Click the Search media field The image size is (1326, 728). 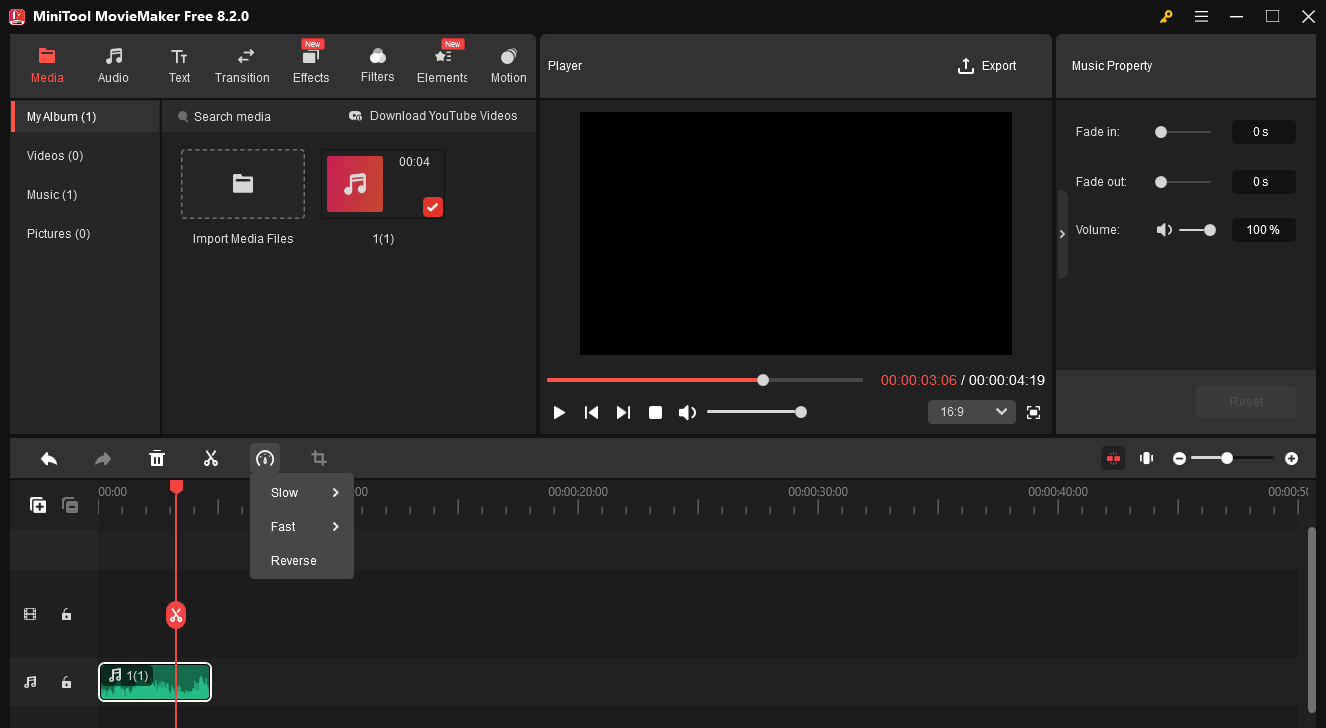tap(231, 116)
